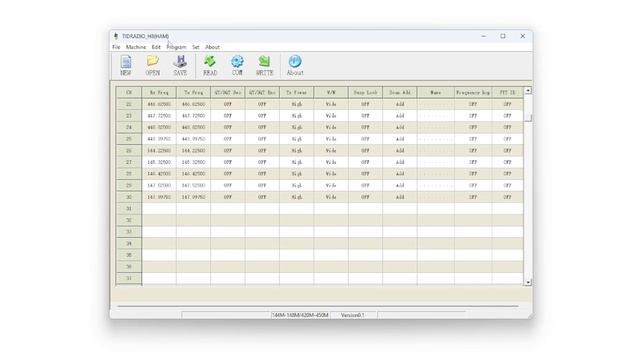The image size is (640, 360).
Task: Select channel row header 30
Action: pyautogui.click(x=129, y=197)
